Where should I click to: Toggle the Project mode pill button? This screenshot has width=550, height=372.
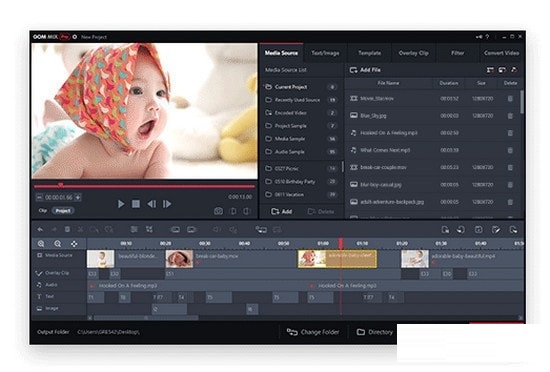[x=63, y=211]
